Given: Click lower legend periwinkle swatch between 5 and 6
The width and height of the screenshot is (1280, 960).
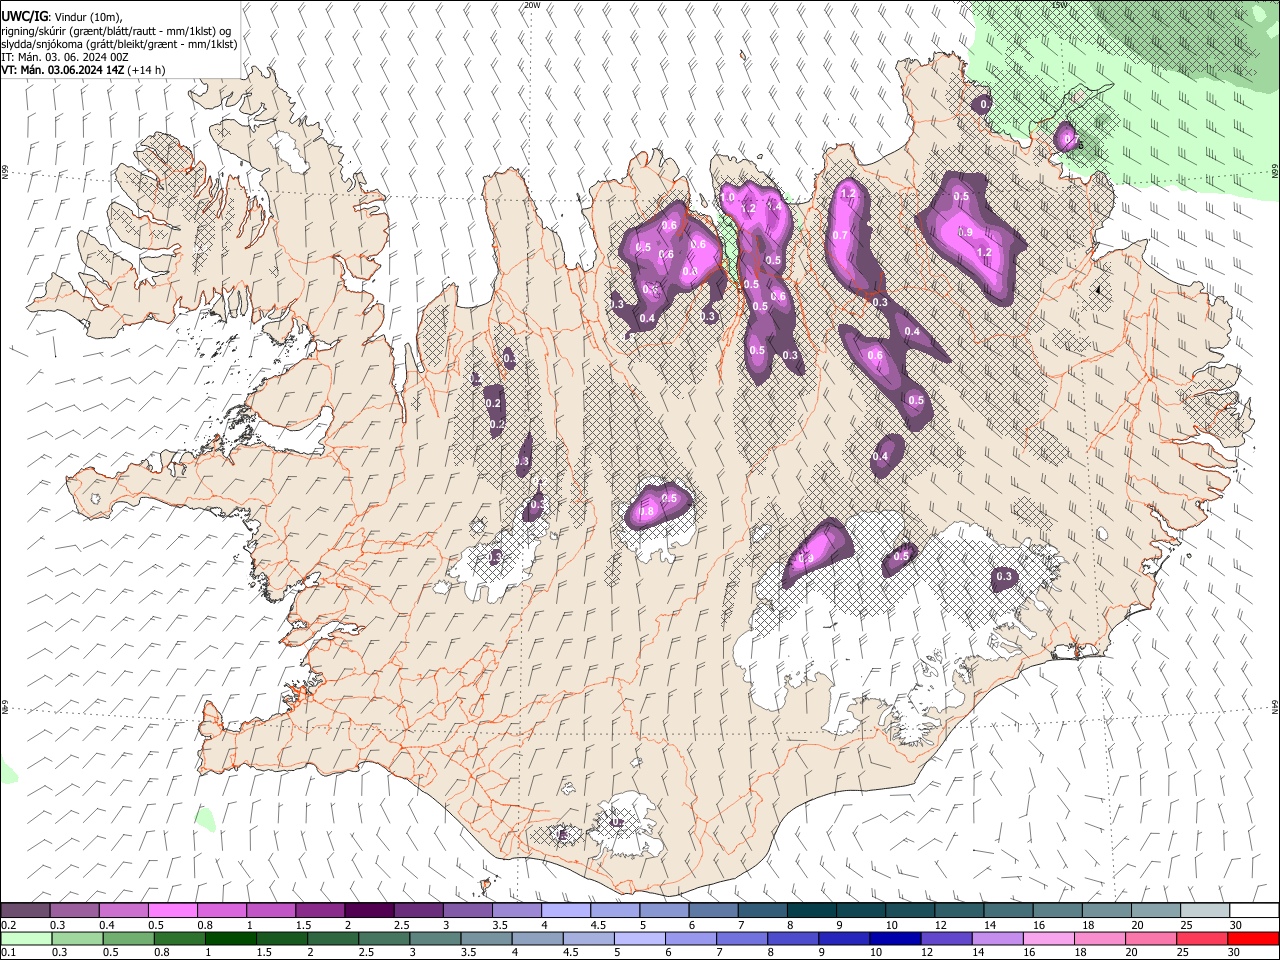Looking at the screenshot, I should 638,938.
